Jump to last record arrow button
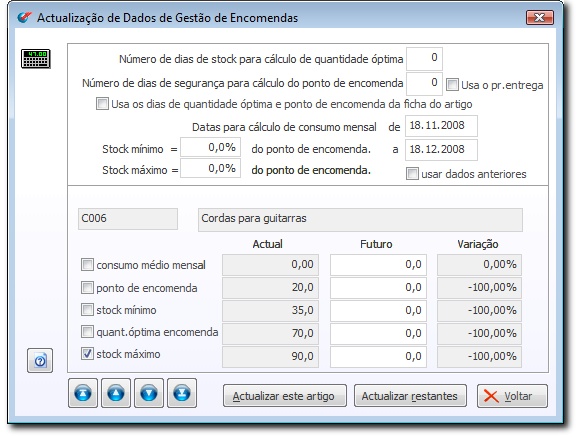 (x=182, y=393)
